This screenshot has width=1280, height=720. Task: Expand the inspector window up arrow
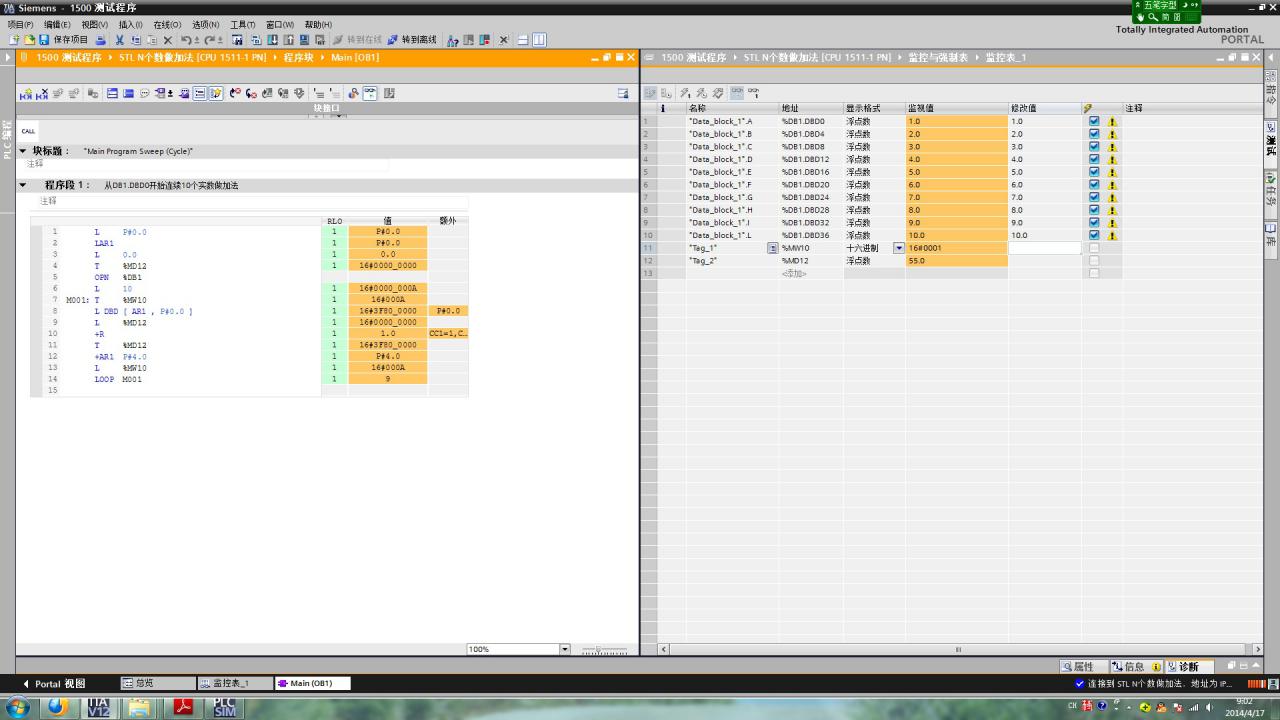pyautogui.click(x=1256, y=665)
